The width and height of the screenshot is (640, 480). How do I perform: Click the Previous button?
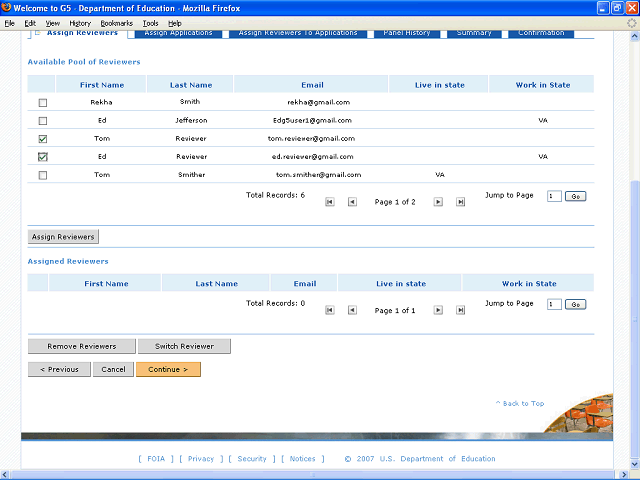click(59, 369)
